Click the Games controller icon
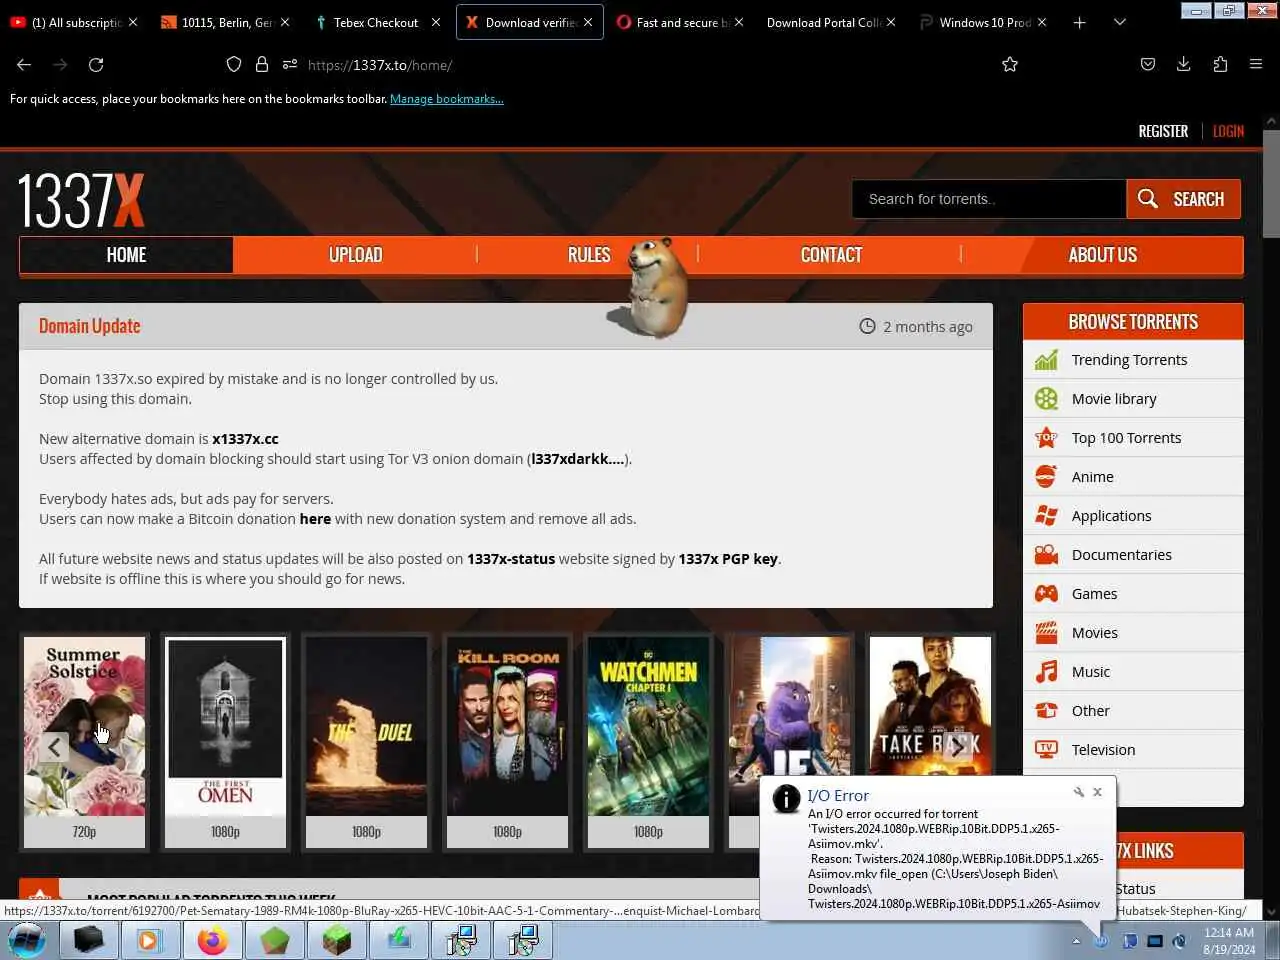Screen dimensions: 1280x960 (x=1046, y=594)
